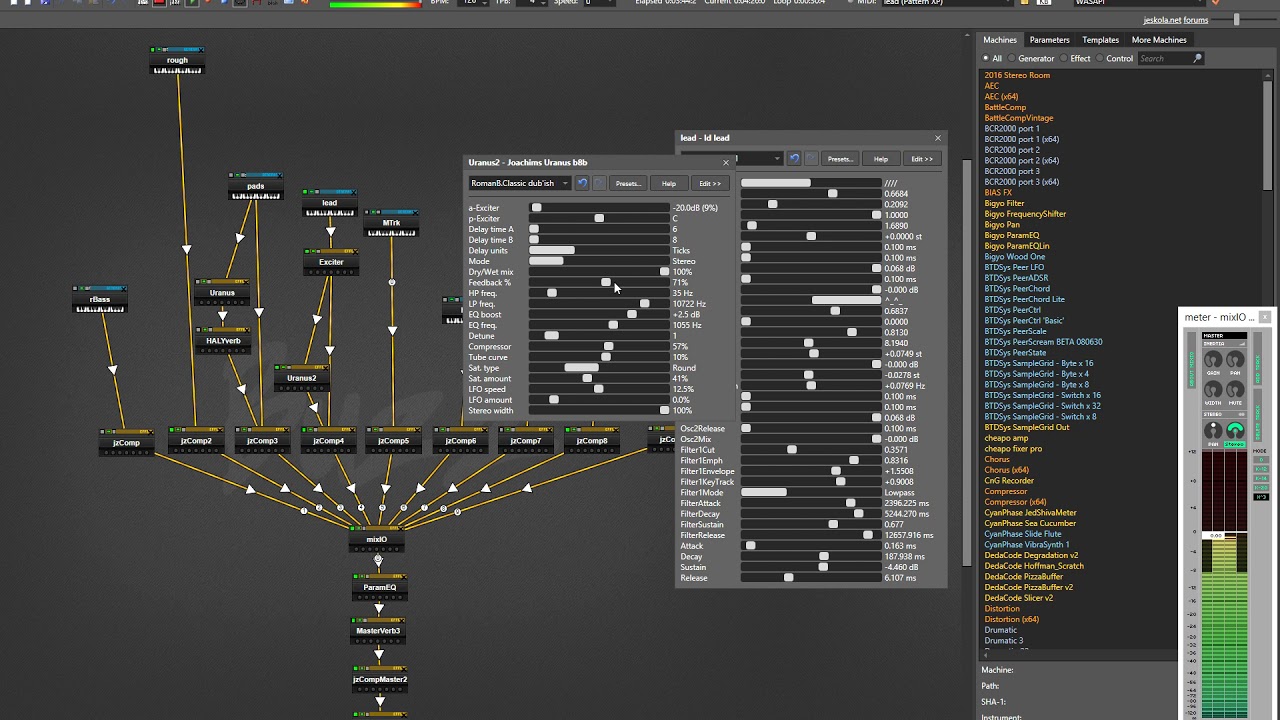Viewport: 1280px width, 720px height.
Task: Click the Dry/Wet mix slider in Uranus2
Action: pyautogui.click(x=599, y=272)
